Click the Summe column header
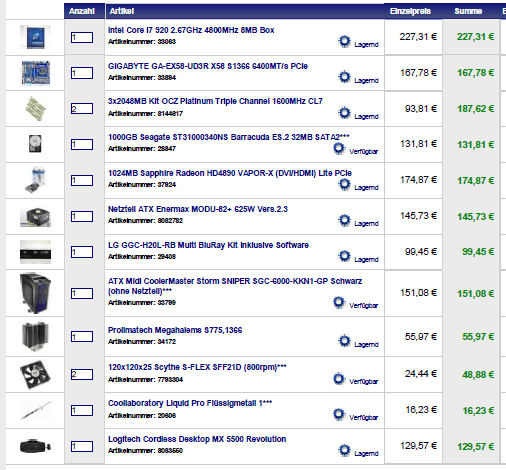Image resolution: width=506 pixels, height=470 pixels. point(468,11)
